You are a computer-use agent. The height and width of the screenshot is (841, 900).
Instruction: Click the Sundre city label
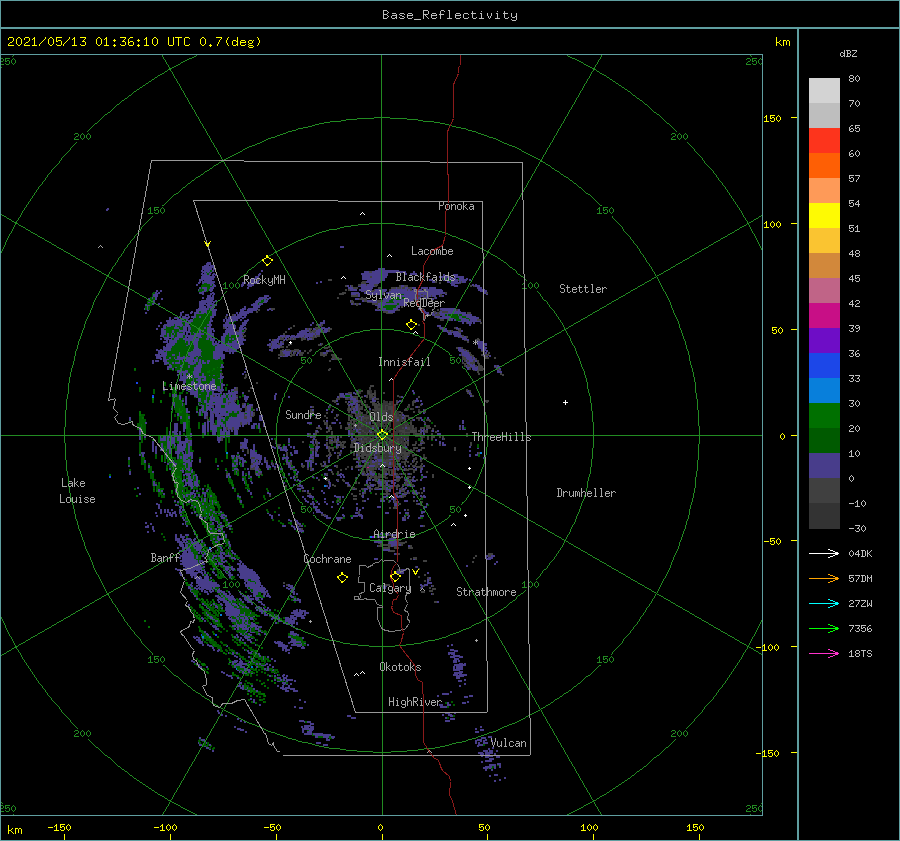coord(303,414)
